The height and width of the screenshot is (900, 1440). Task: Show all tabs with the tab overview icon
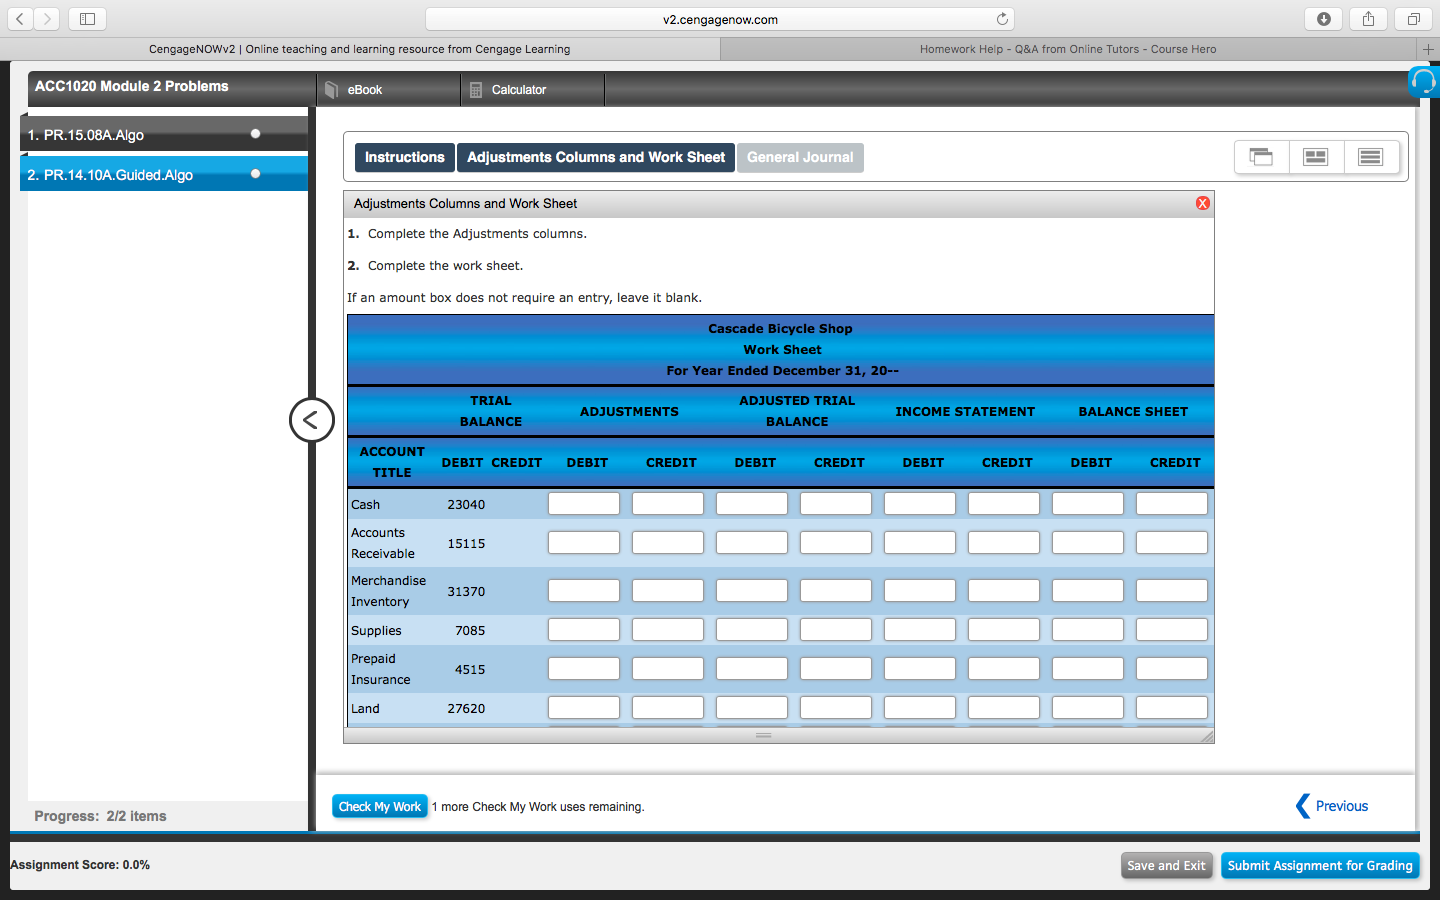pos(1413,19)
